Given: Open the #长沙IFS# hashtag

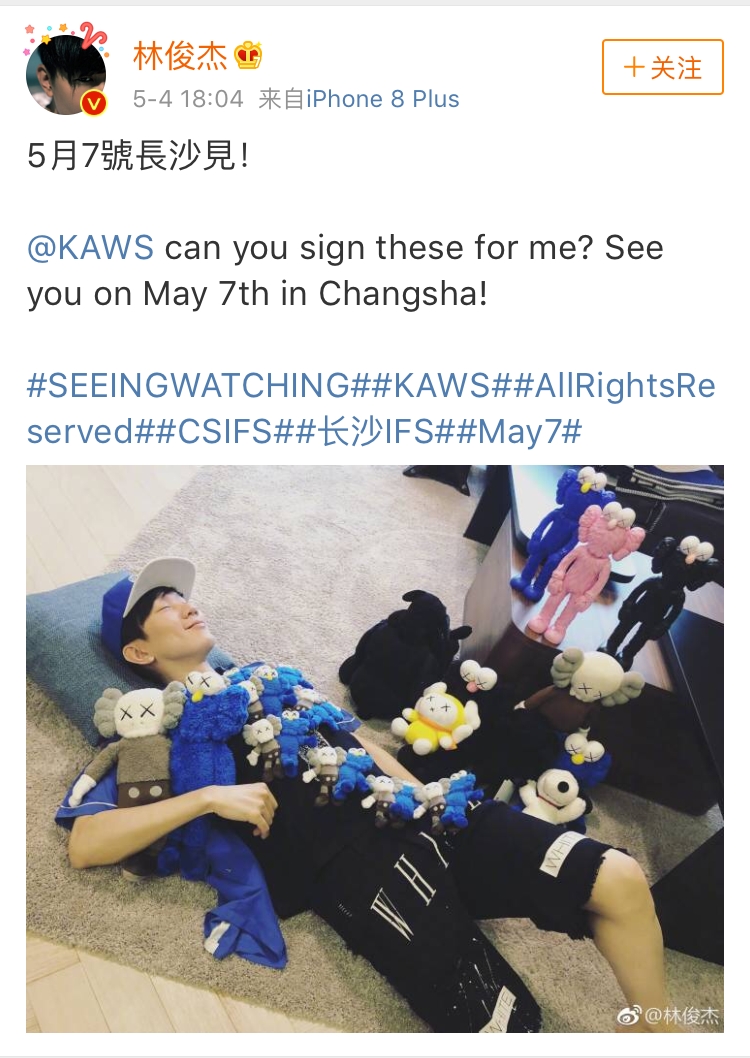Looking at the screenshot, I should click(x=375, y=432).
